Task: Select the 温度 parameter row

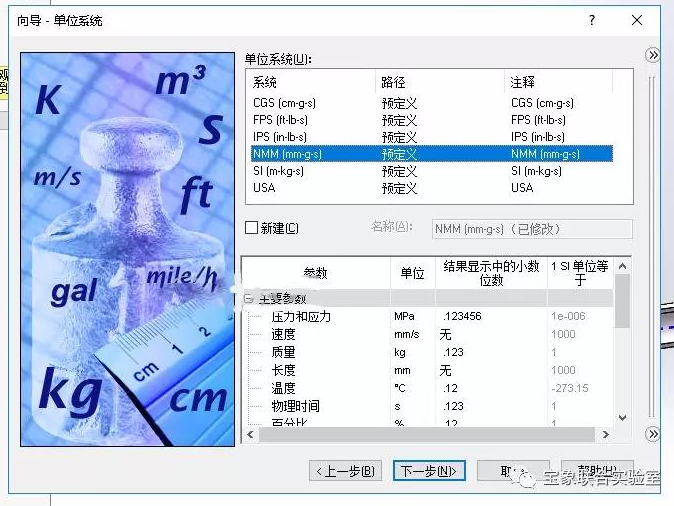Action: coord(283,388)
